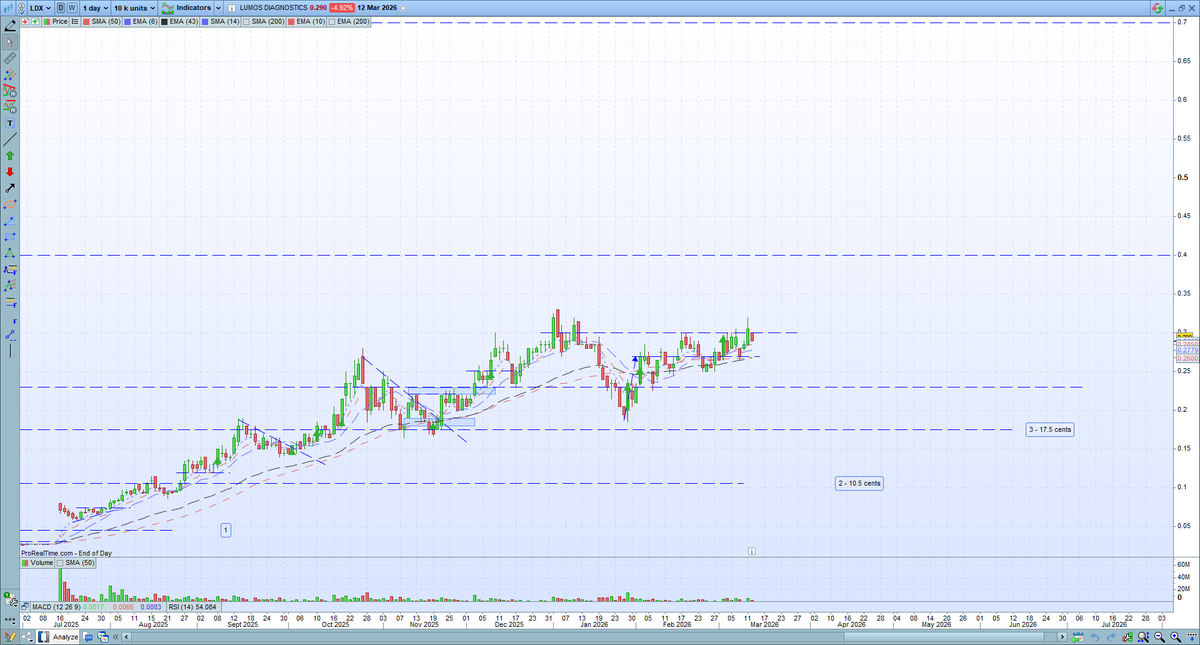Select the diagonal line drawing tool
This screenshot has width=1200, height=645.
point(10,138)
